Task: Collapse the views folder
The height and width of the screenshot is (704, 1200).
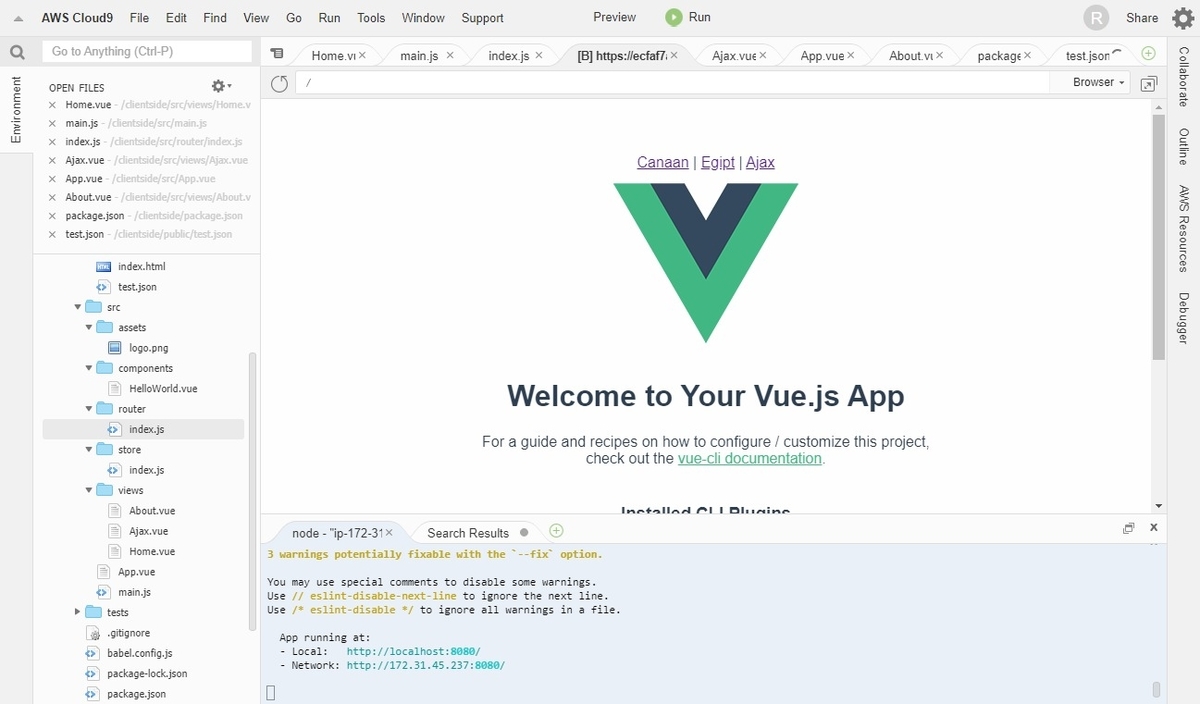Action: click(x=89, y=490)
